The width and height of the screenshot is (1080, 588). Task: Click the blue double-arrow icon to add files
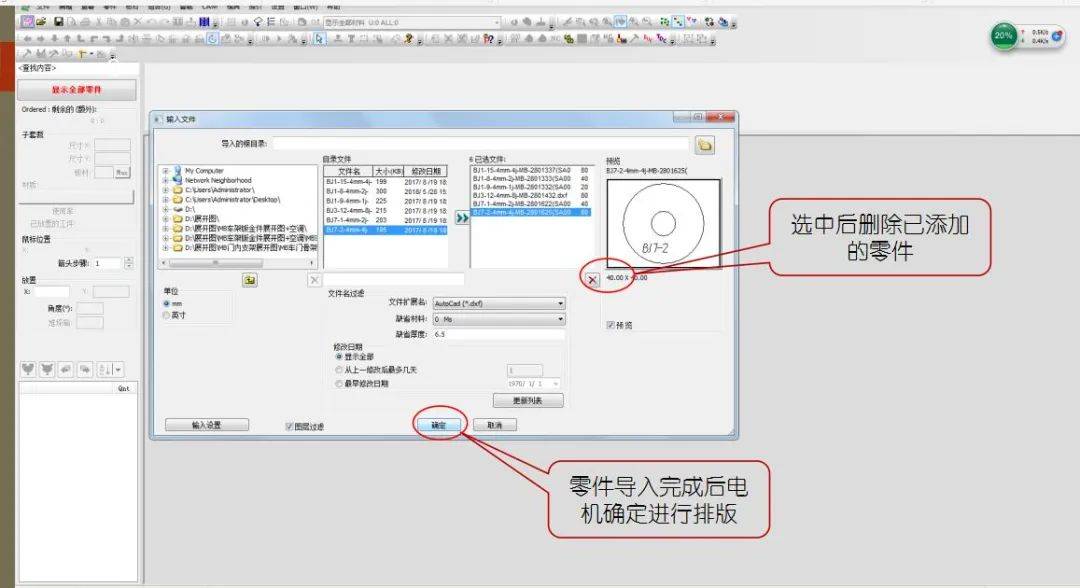461,217
